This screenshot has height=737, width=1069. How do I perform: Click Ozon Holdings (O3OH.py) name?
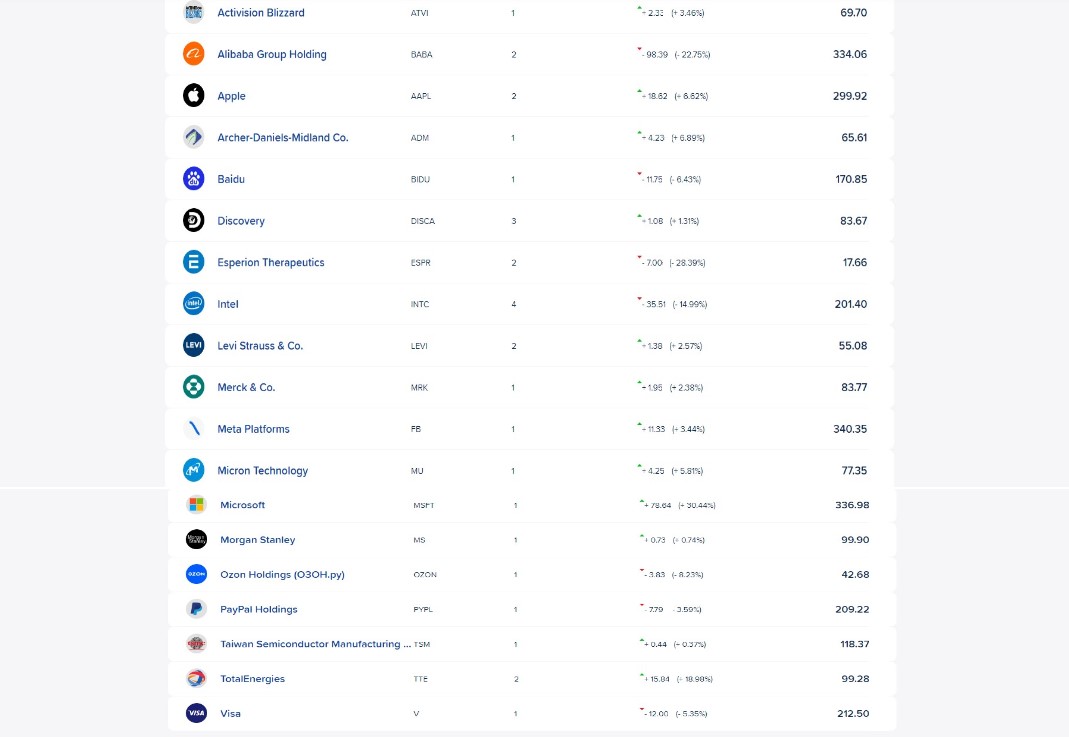tap(282, 575)
